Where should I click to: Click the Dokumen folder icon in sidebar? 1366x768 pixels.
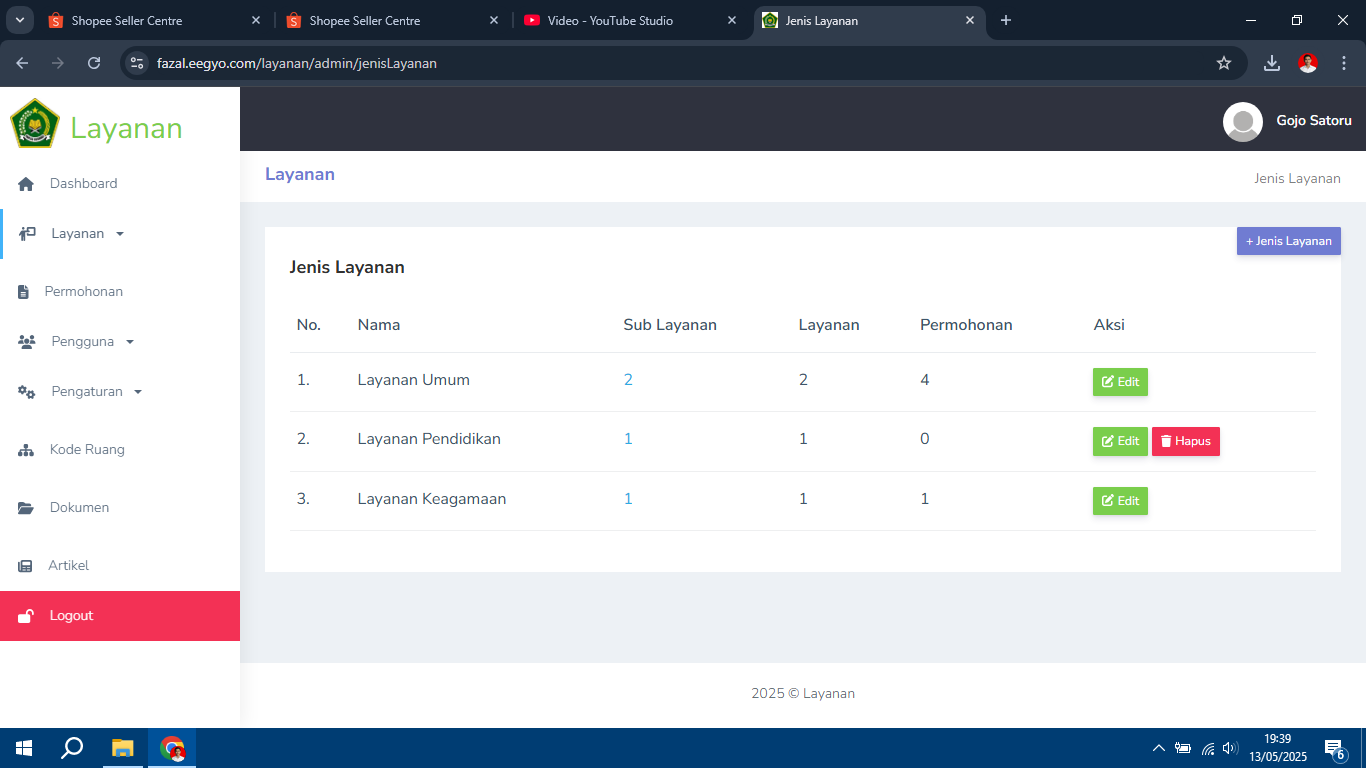[27, 508]
